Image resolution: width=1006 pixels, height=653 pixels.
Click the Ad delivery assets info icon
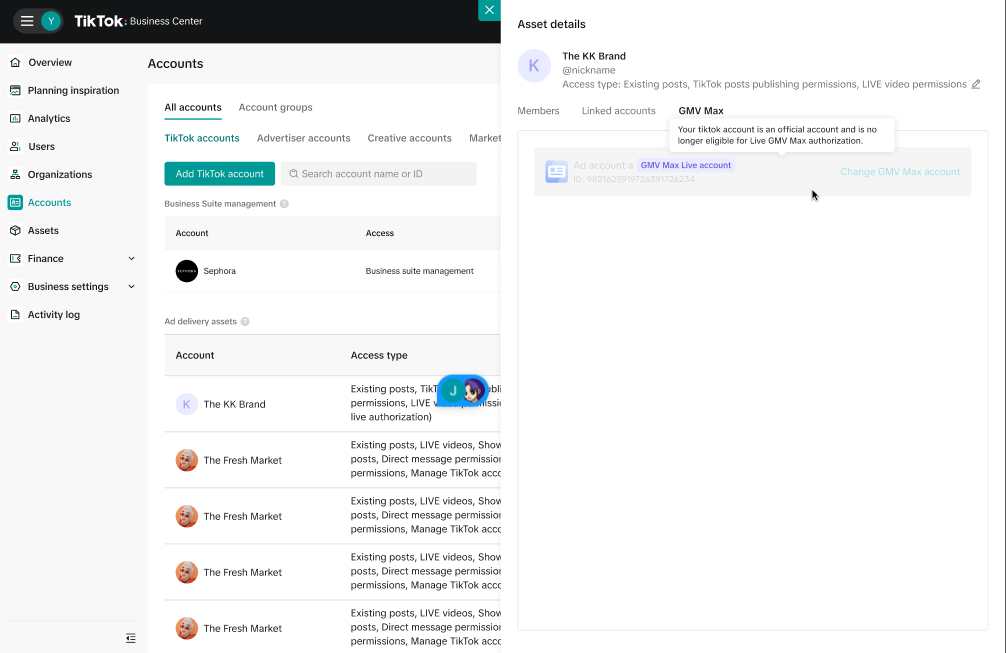[245, 322]
